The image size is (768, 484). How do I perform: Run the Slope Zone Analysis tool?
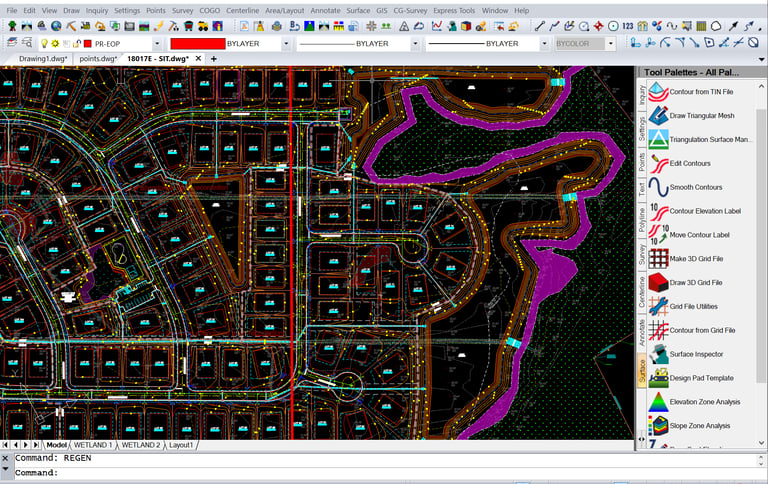[700, 426]
